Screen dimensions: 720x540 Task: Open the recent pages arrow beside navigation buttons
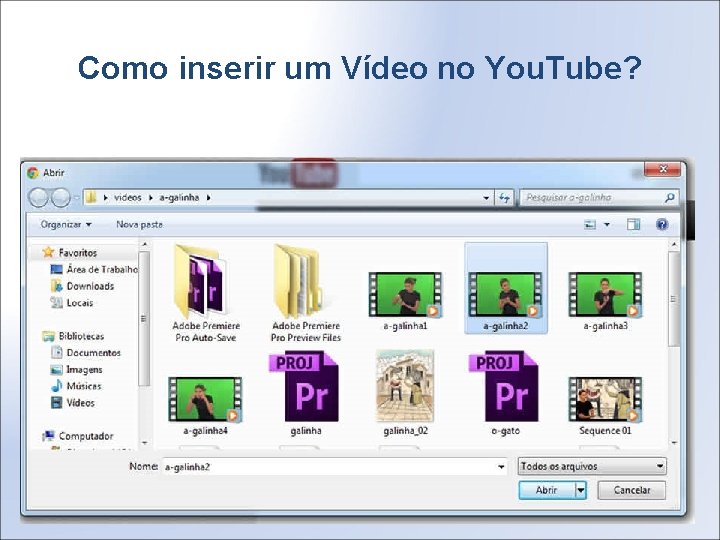click(x=76, y=198)
